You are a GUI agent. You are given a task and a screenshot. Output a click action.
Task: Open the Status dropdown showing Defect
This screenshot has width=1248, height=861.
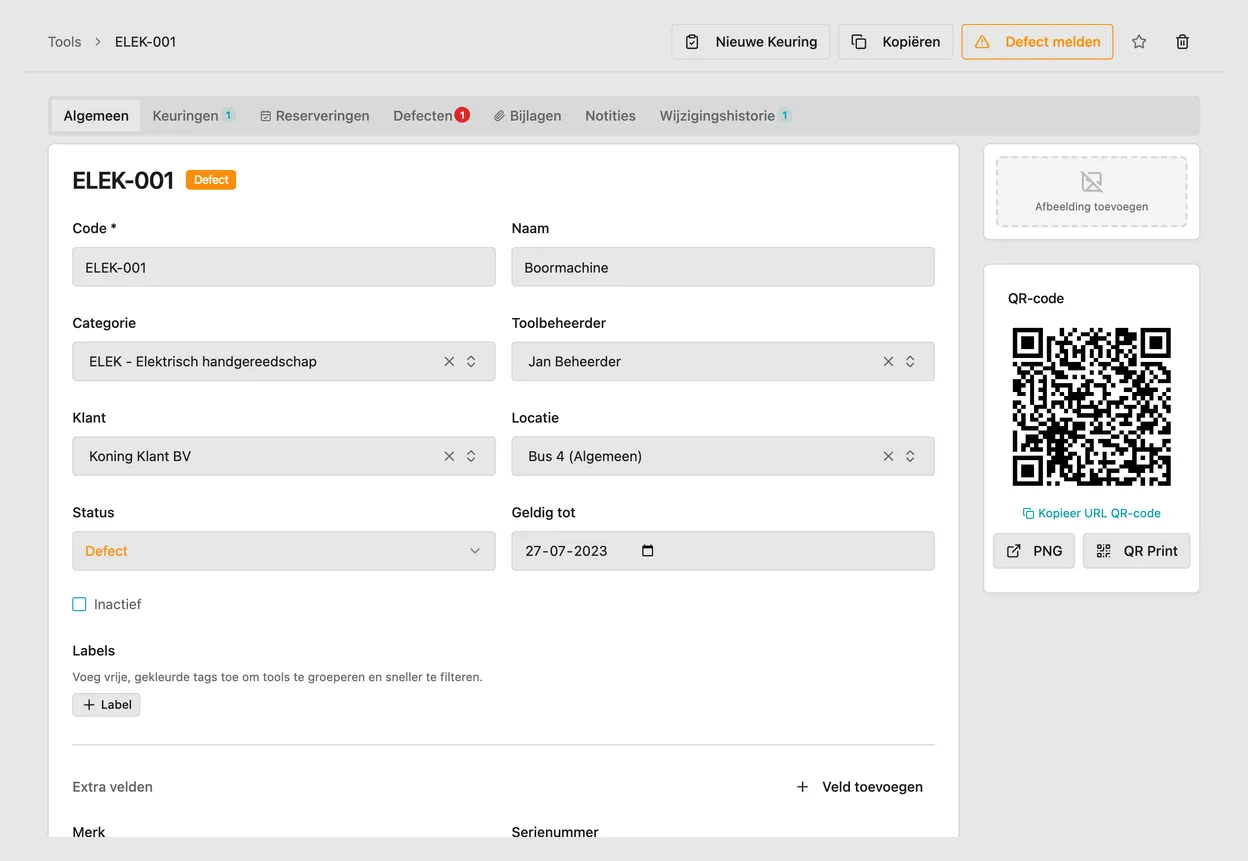(284, 551)
